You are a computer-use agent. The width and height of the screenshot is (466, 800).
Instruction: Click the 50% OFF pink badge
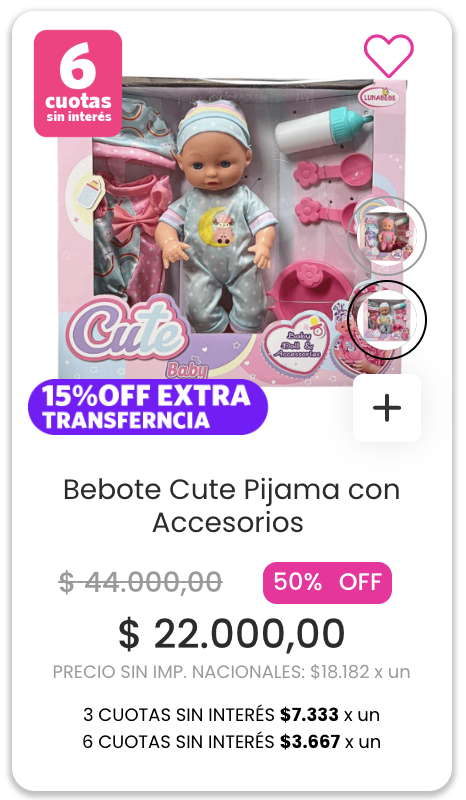point(327,583)
